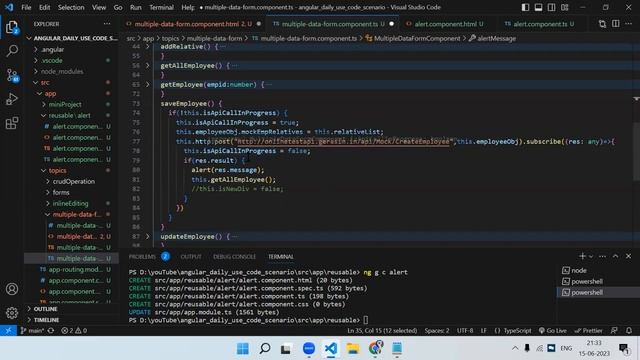Click the main branch indicator
Viewport: 640px width, 360px height.
pos(32,331)
